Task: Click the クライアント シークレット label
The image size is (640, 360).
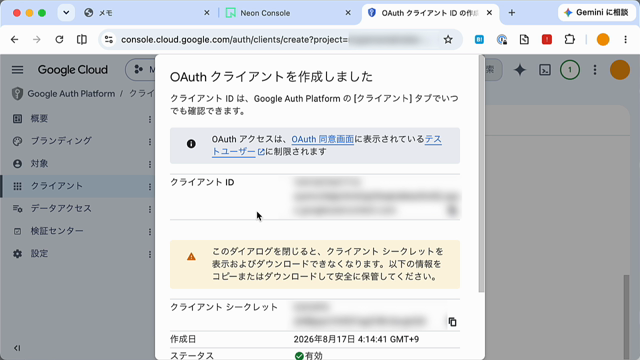Action: point(224,307)
